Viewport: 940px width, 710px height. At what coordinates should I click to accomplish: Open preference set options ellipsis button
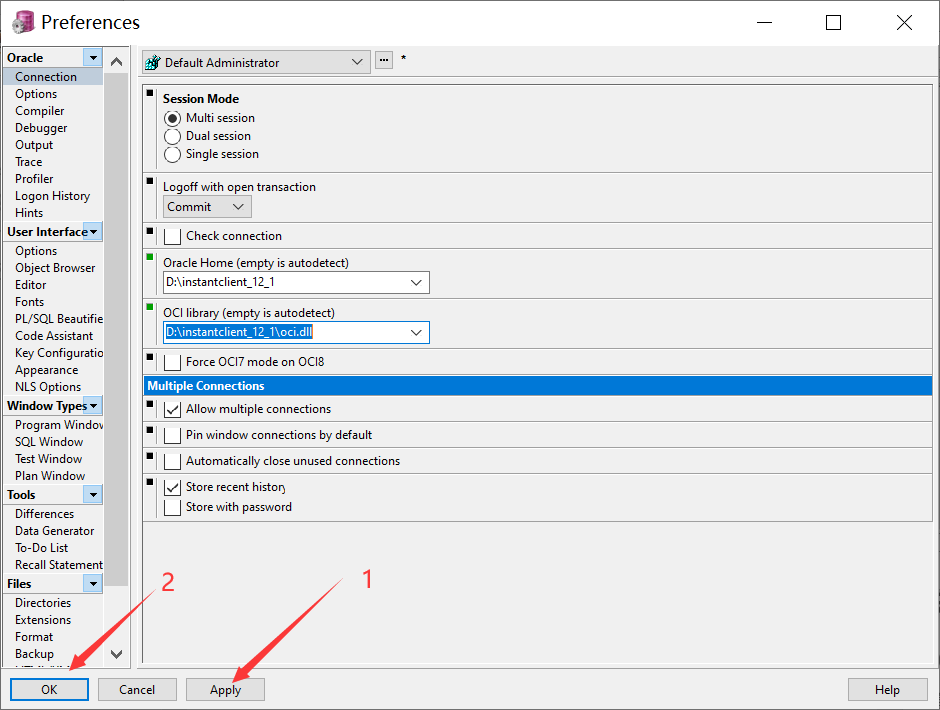pos(384,60)
